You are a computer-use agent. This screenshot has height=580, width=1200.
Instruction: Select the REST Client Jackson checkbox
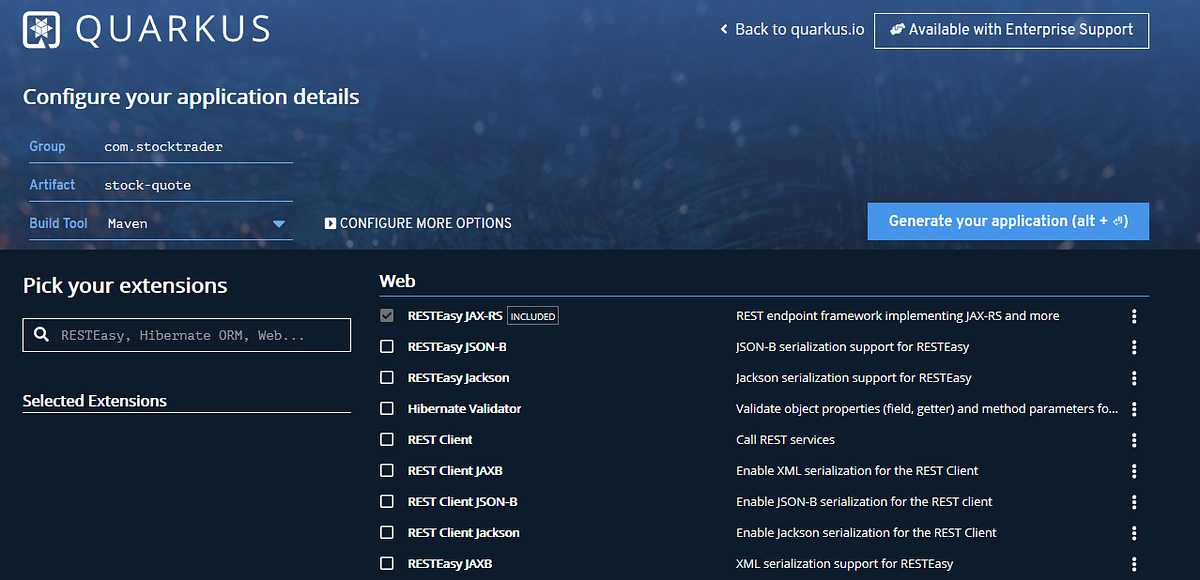point(386,533)
